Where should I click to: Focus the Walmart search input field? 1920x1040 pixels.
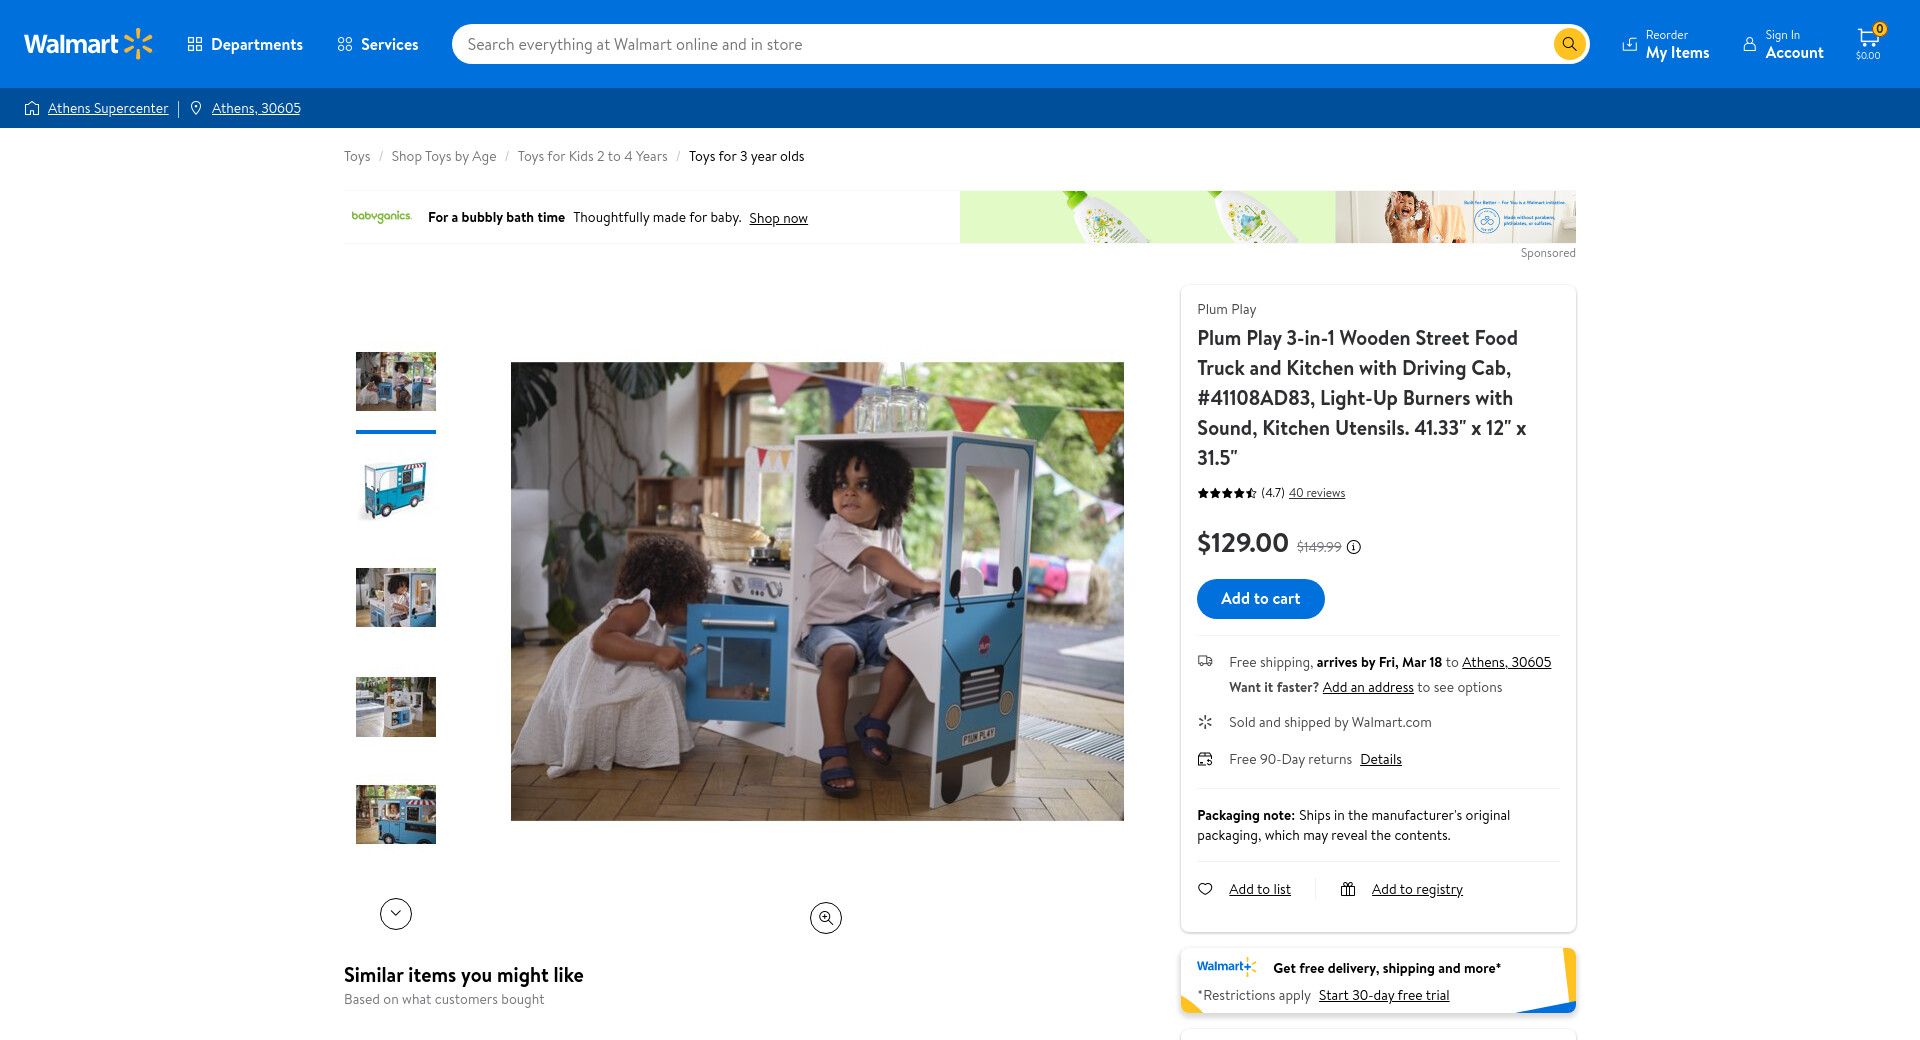click(x=1000, y=44)
